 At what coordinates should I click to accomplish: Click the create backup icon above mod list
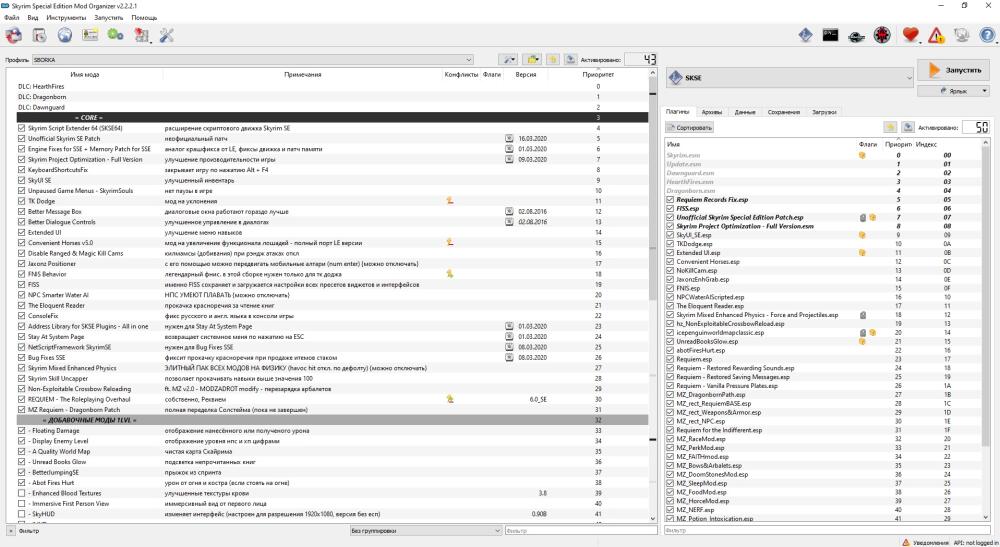(x=570, y=59)
